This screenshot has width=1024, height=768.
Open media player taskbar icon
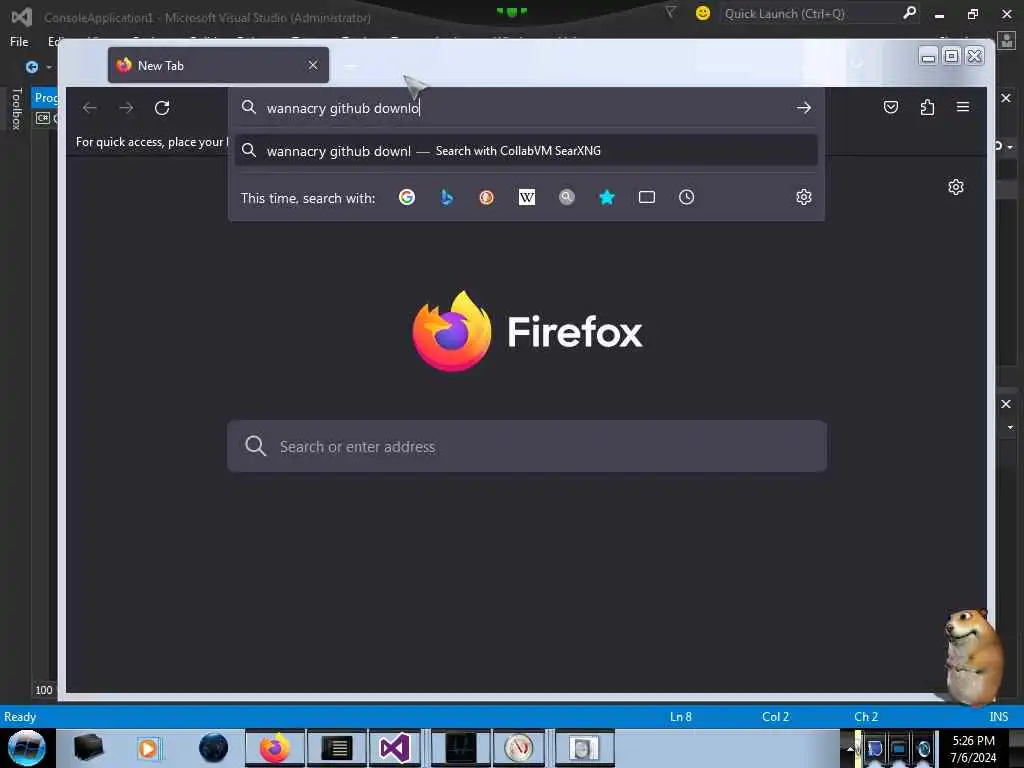(148, 748)
